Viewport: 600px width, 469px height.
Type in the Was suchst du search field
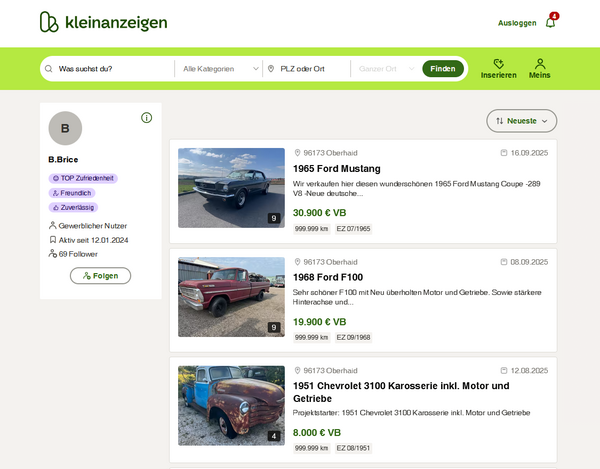[112, 69]
